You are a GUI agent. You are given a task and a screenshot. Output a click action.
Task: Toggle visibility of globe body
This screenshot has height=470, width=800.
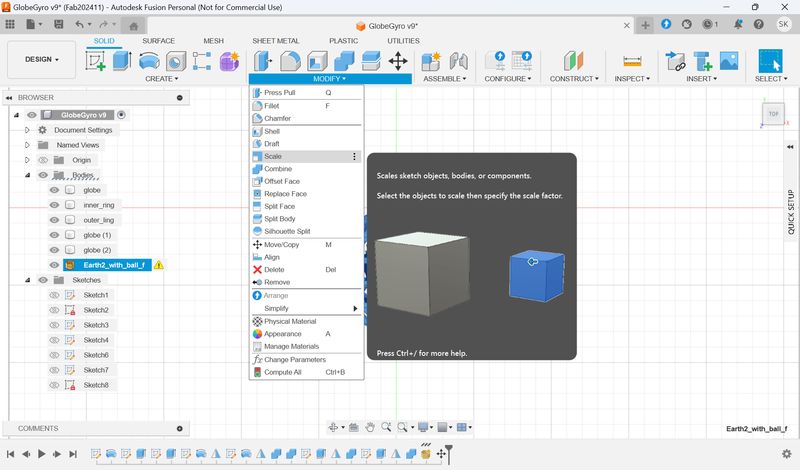tap(54, 190)
